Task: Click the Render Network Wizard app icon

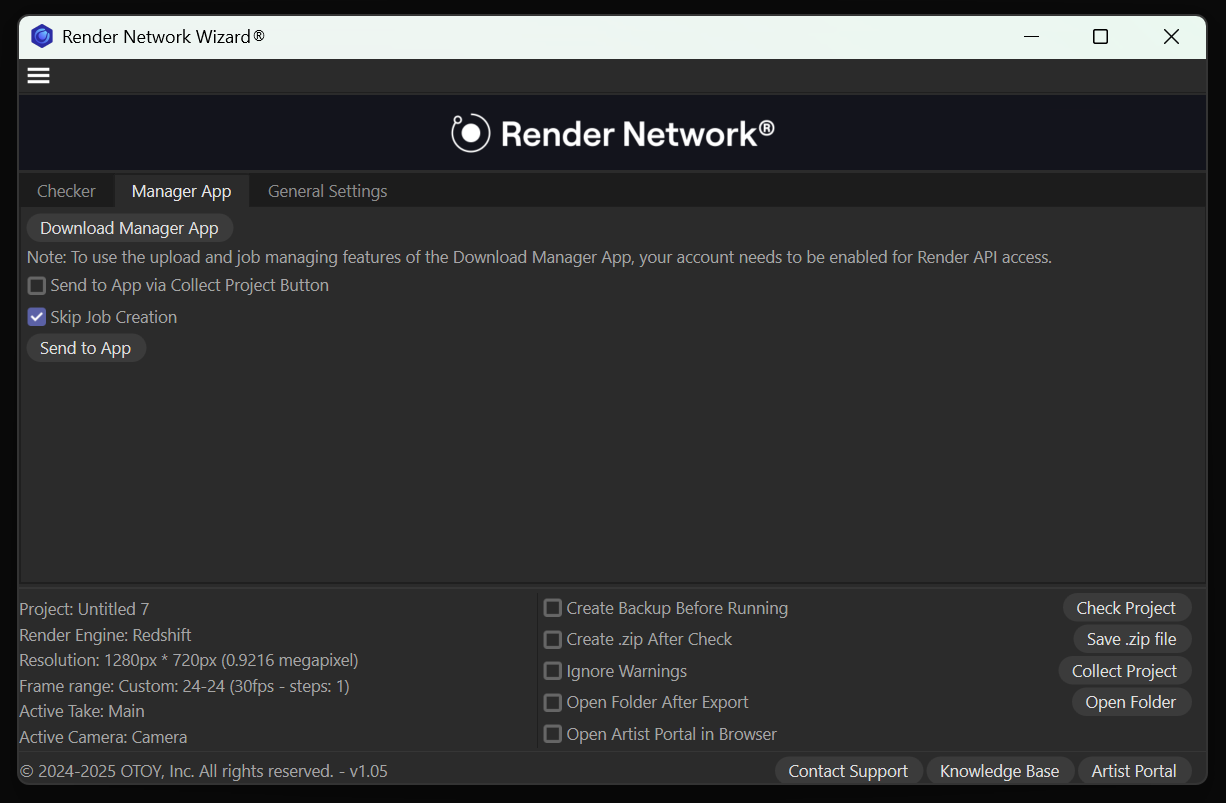Action: (42, 37)
